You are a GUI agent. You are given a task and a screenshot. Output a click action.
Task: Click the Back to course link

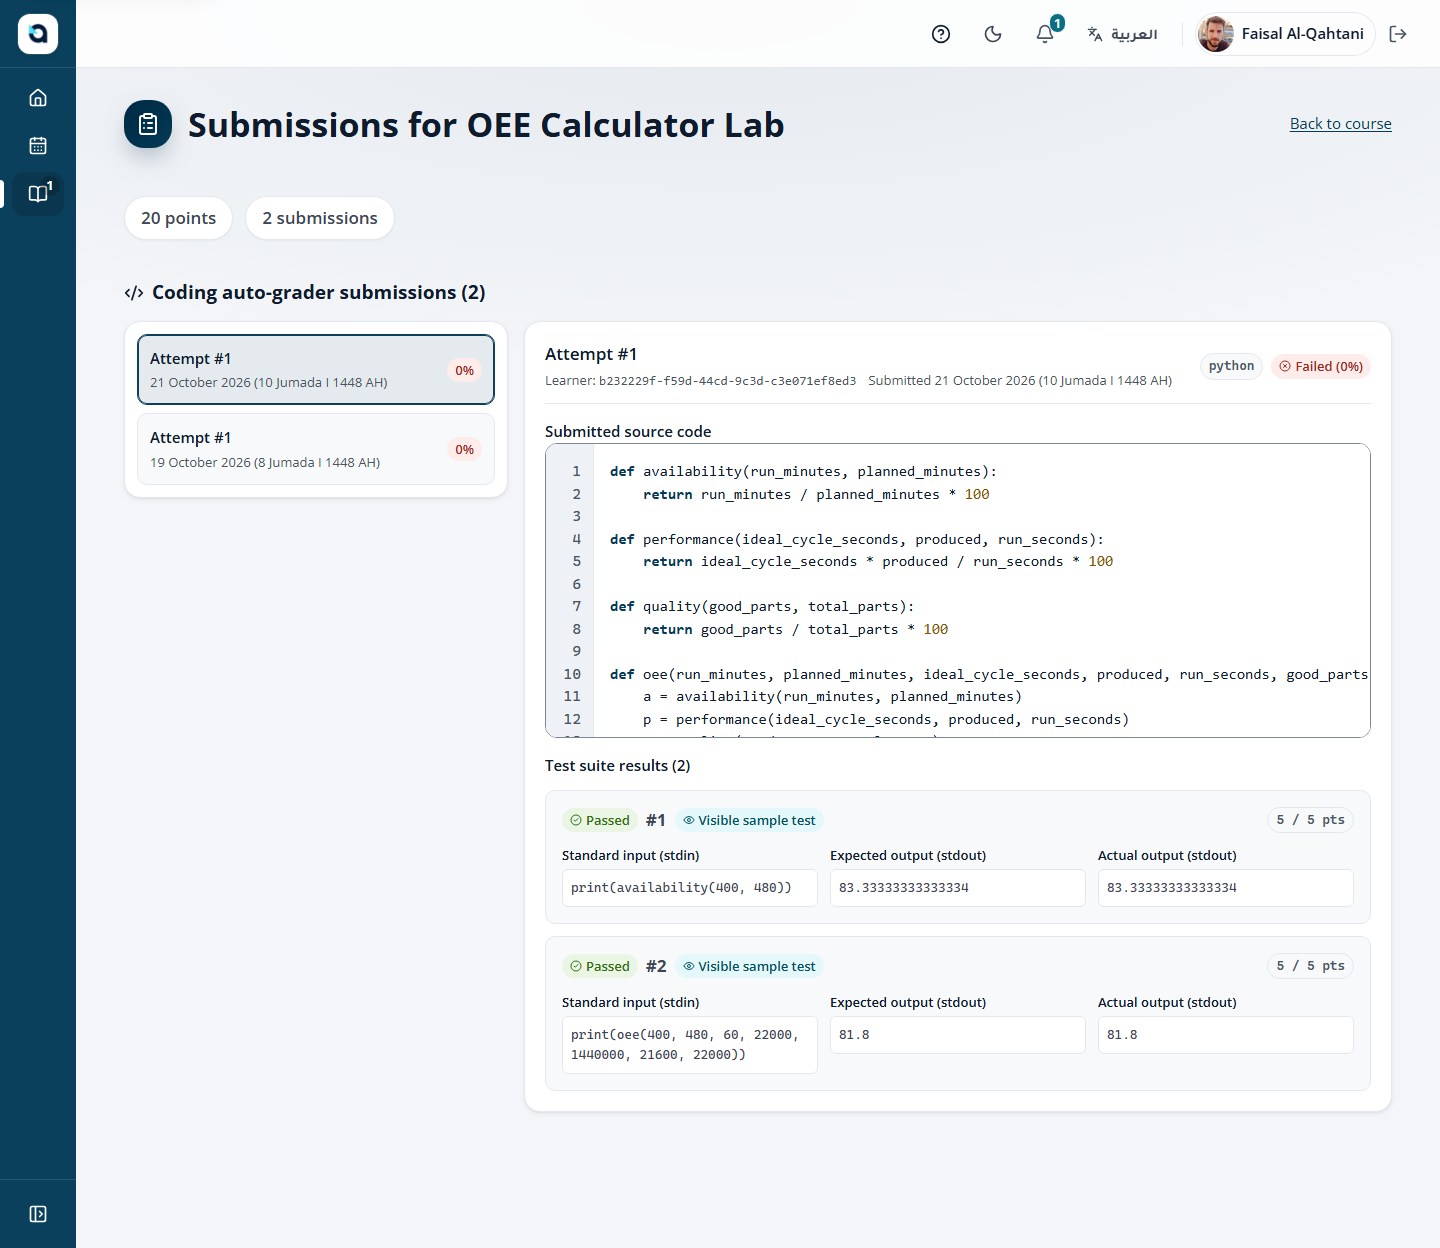[x=1340, y=124]
